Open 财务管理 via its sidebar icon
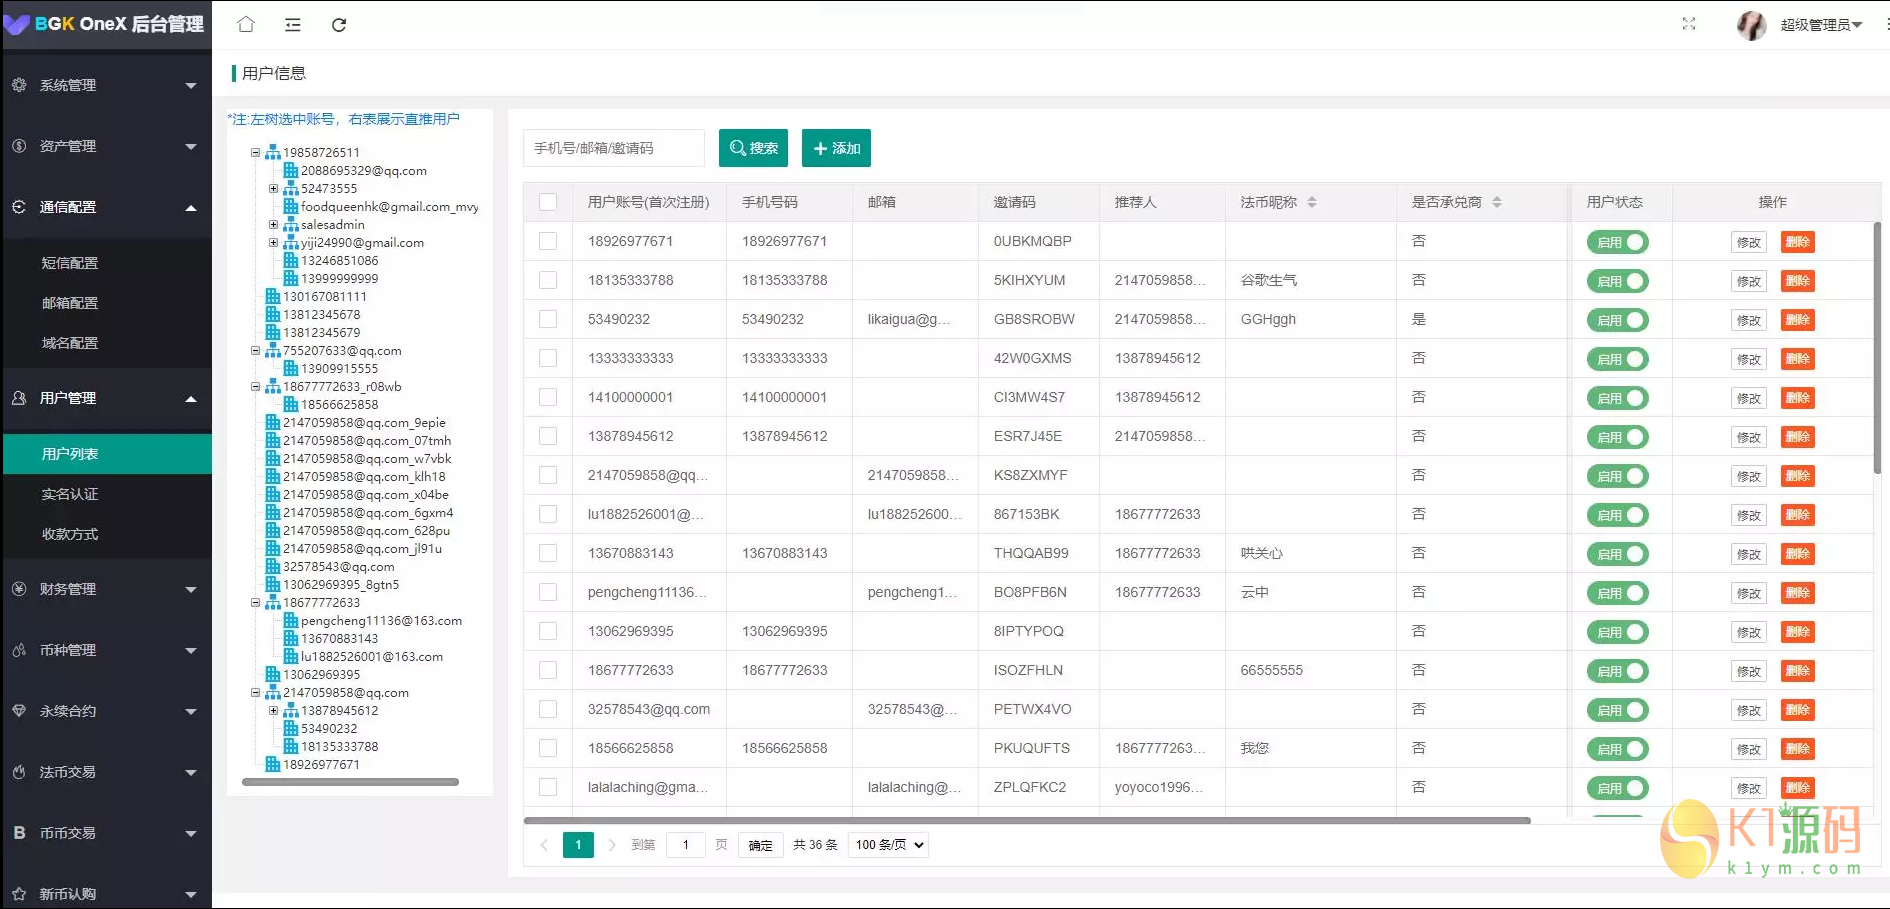This screenshot has width=1890, height=909. (18, 589)
